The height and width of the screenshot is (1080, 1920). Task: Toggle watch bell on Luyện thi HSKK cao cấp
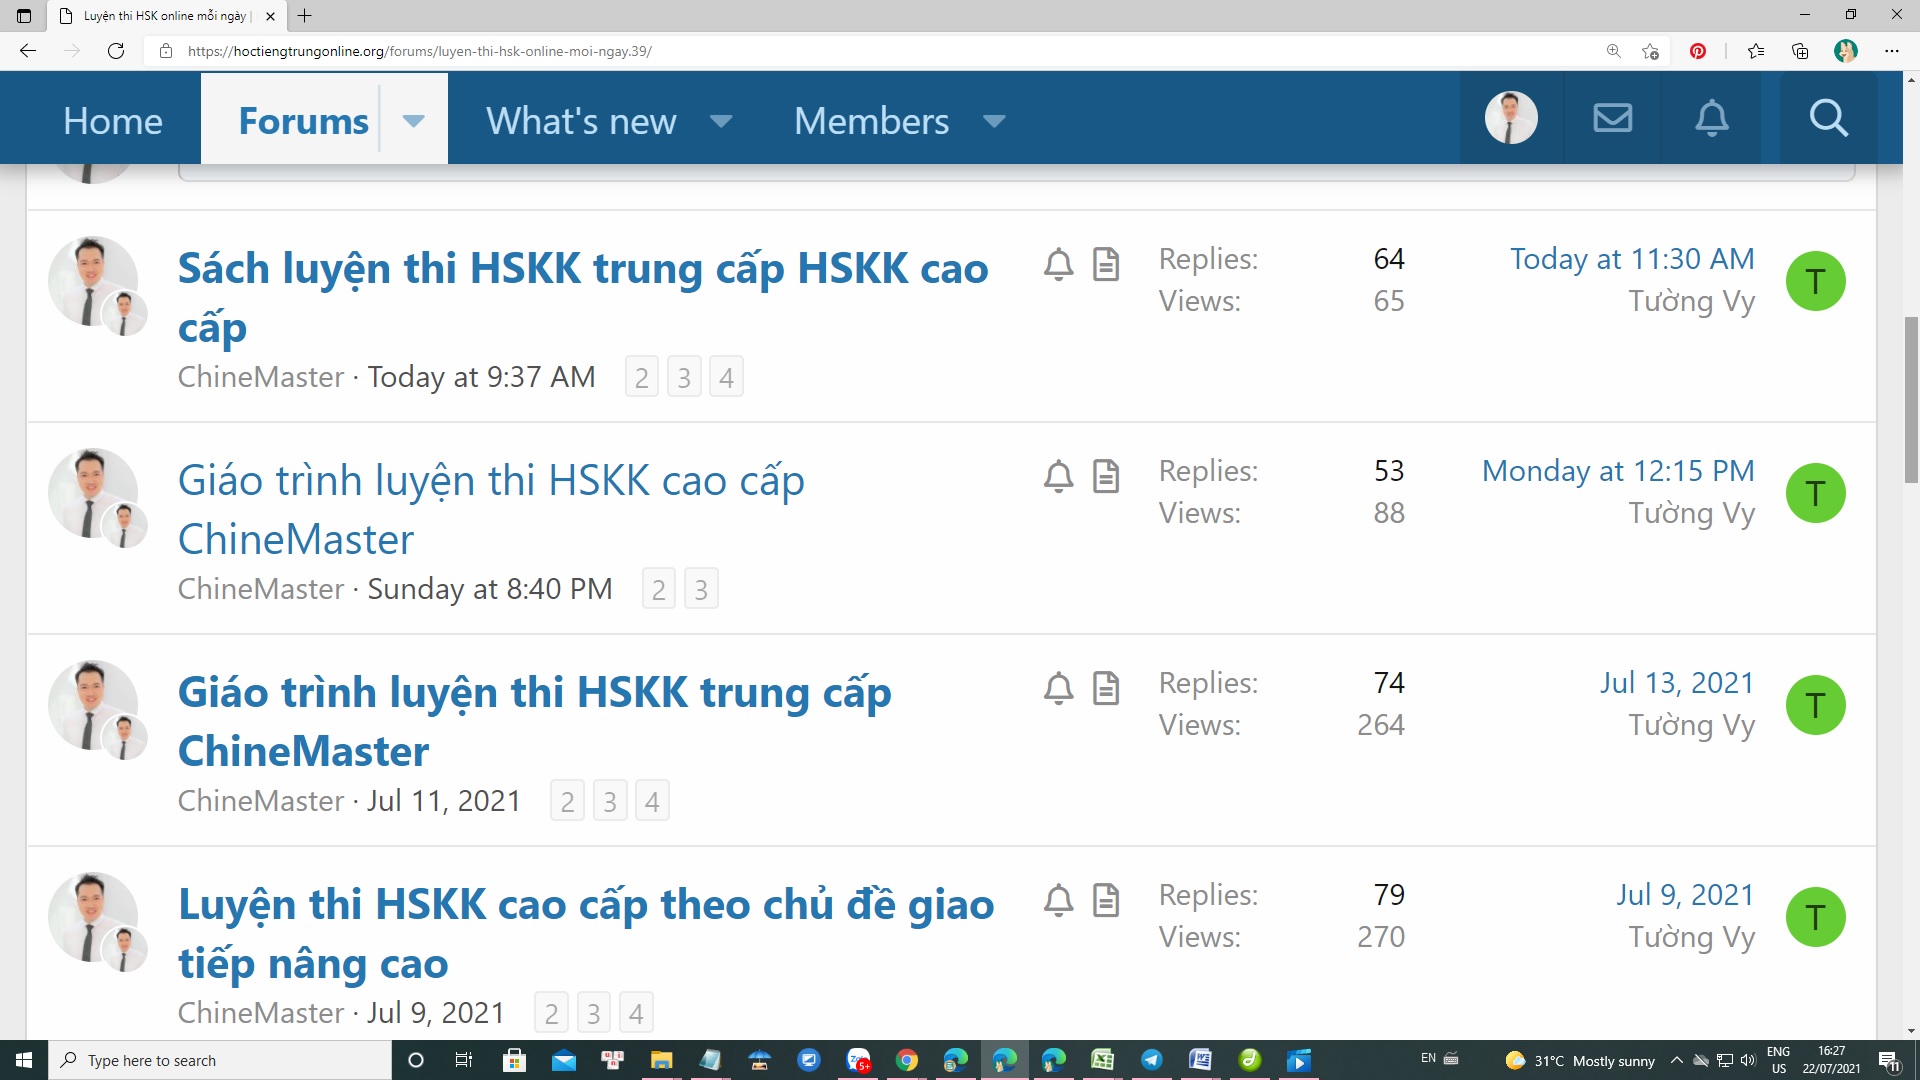[1058, 901]
